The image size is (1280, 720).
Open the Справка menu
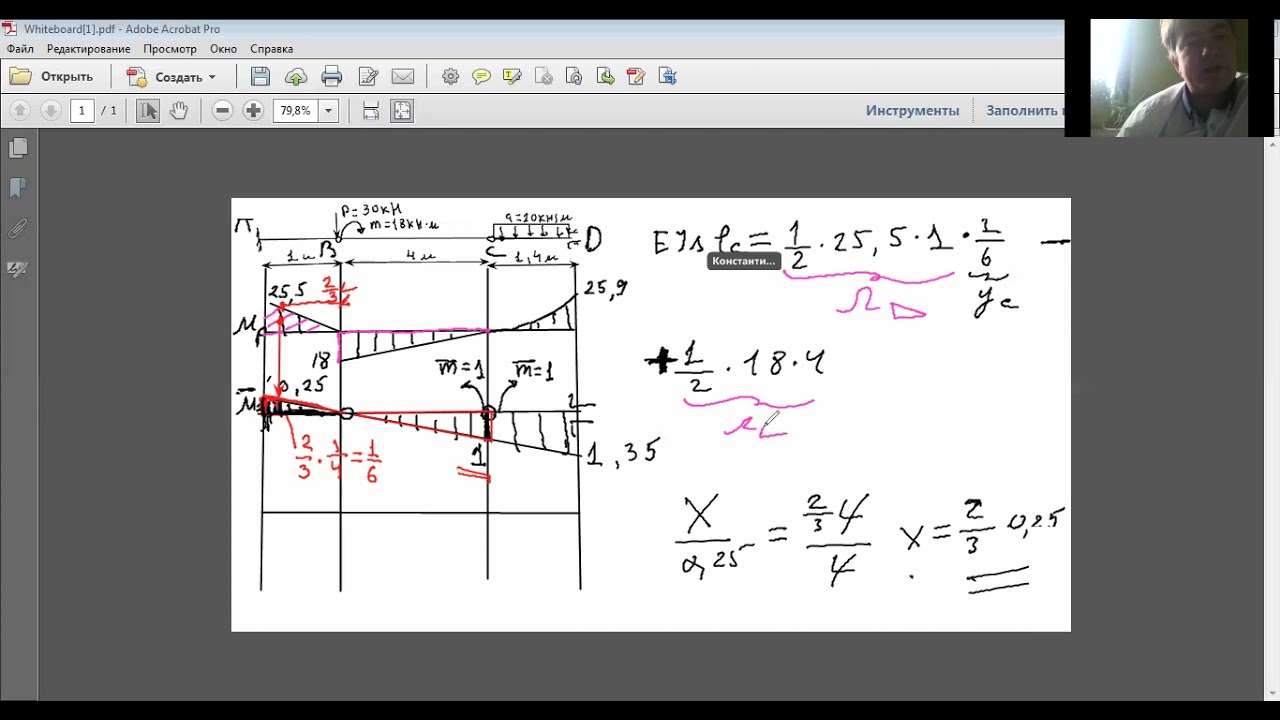[271, 49]
